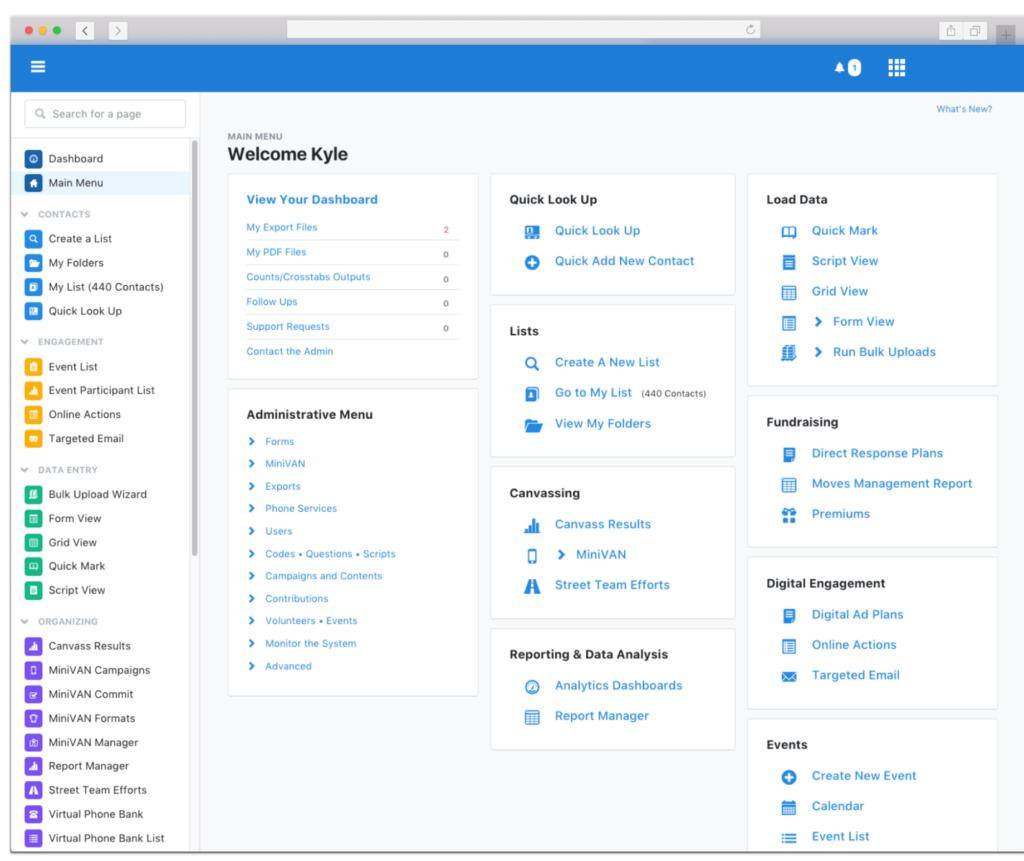Click the View Your Dashboard link
The height and width of the screenshot is (861, 1024).
[312, 200]
